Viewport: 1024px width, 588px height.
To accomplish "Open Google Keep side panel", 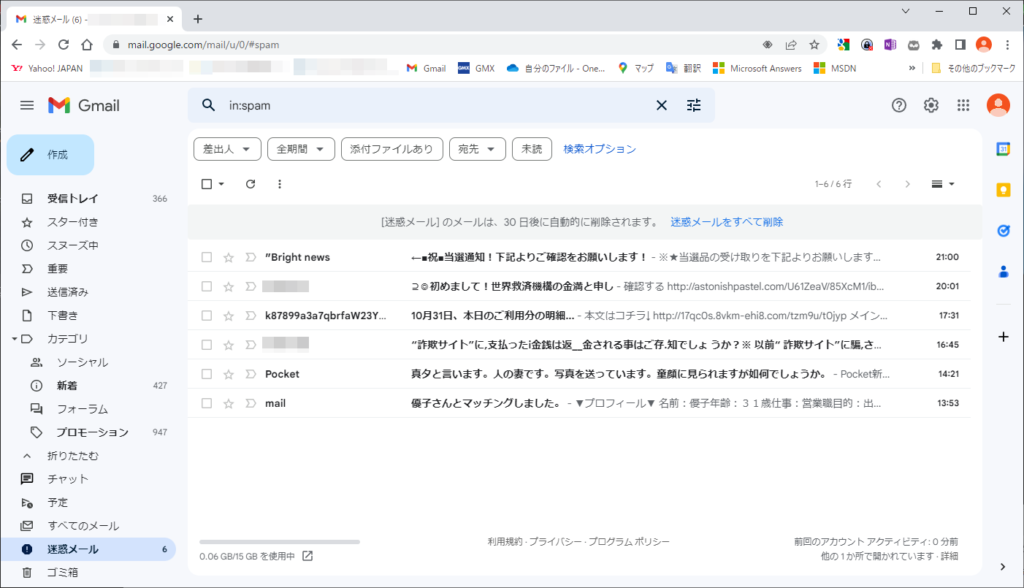I will pyautogui.click(x=1004, y=190).
